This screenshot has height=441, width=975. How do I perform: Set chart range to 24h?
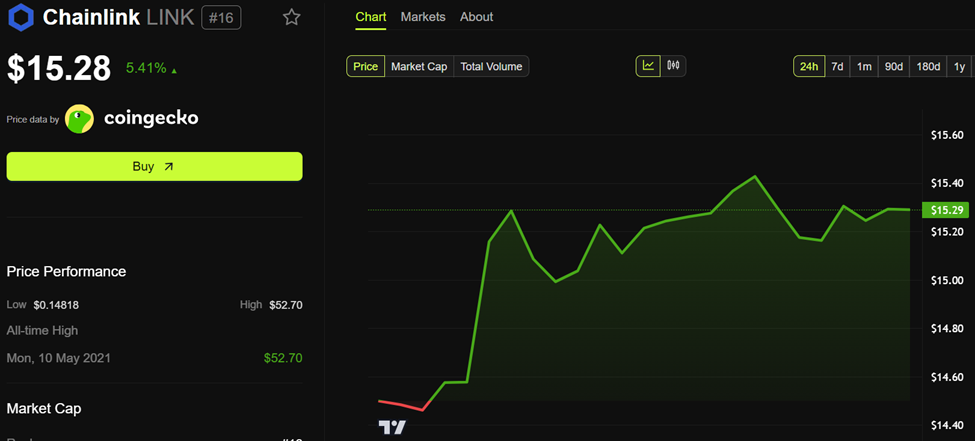click(808, 66)
